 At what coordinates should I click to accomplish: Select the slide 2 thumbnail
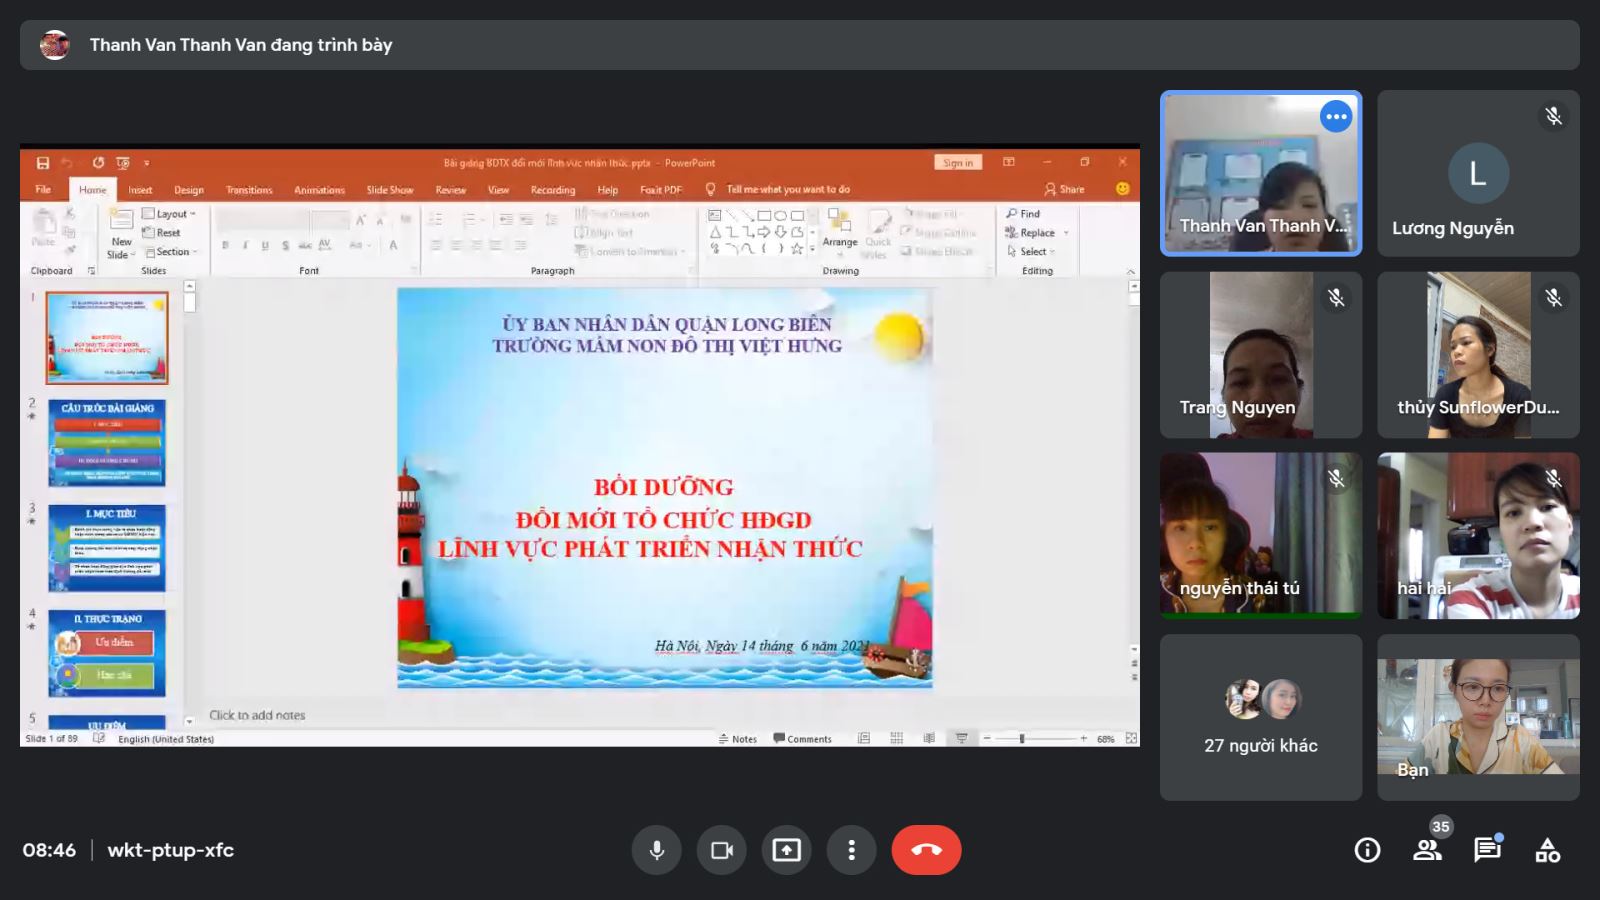[x=107, y=443]
